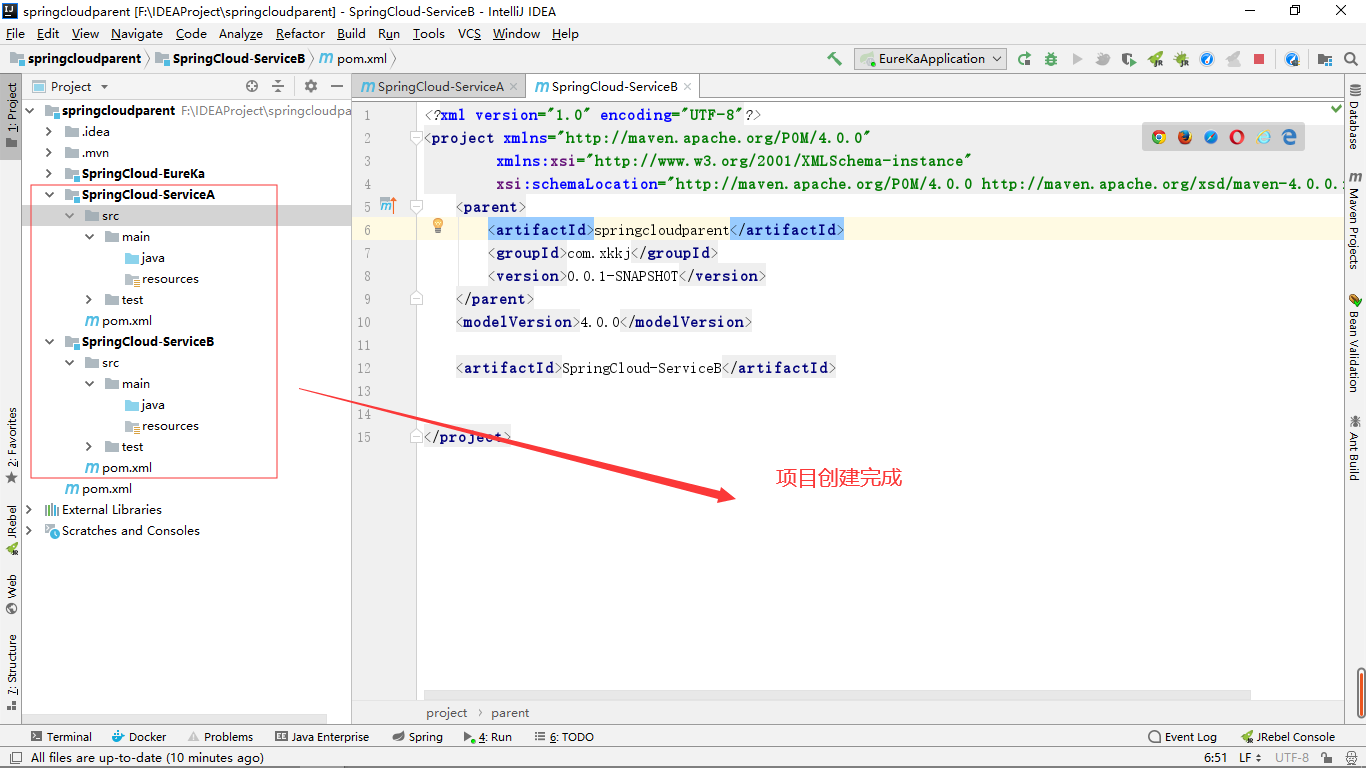This screenshot has width=1366, height=768.
Task: Open the 7: Structure side tab
Action: pyautogui.click(x=11, y=672)
